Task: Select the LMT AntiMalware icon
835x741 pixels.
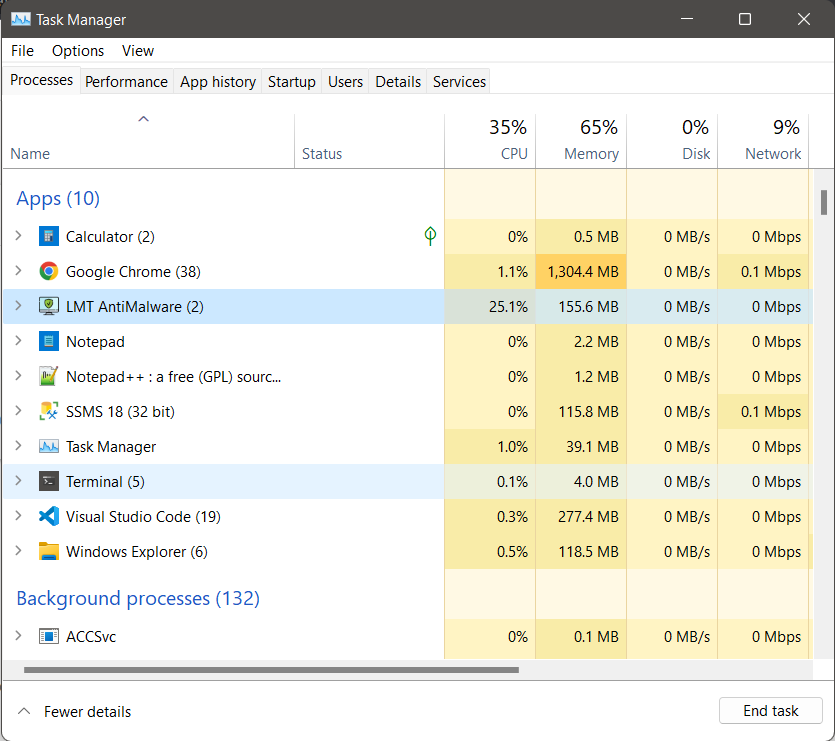Action: [48, 307]
